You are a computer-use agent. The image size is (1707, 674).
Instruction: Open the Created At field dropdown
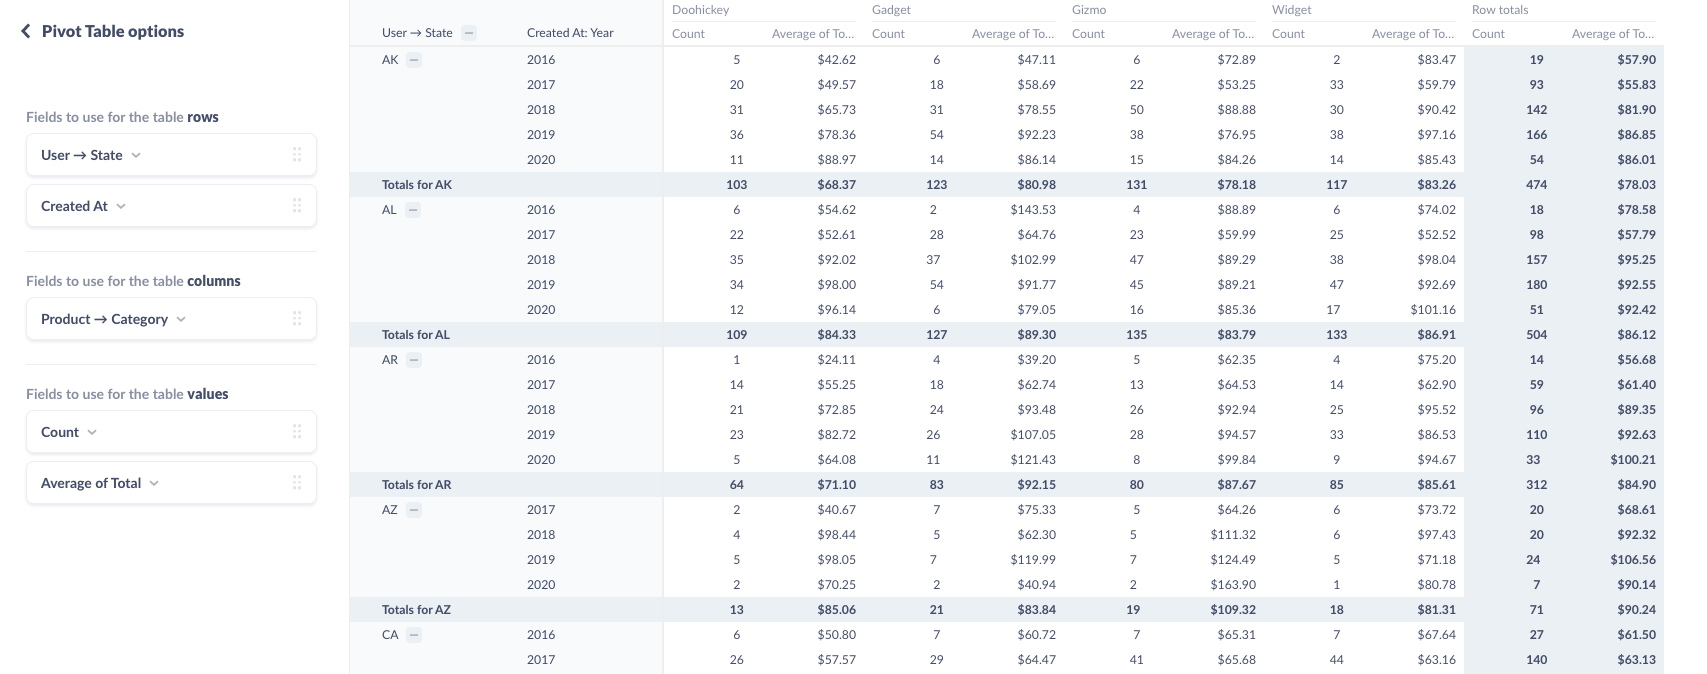click(x=121, y=207)
